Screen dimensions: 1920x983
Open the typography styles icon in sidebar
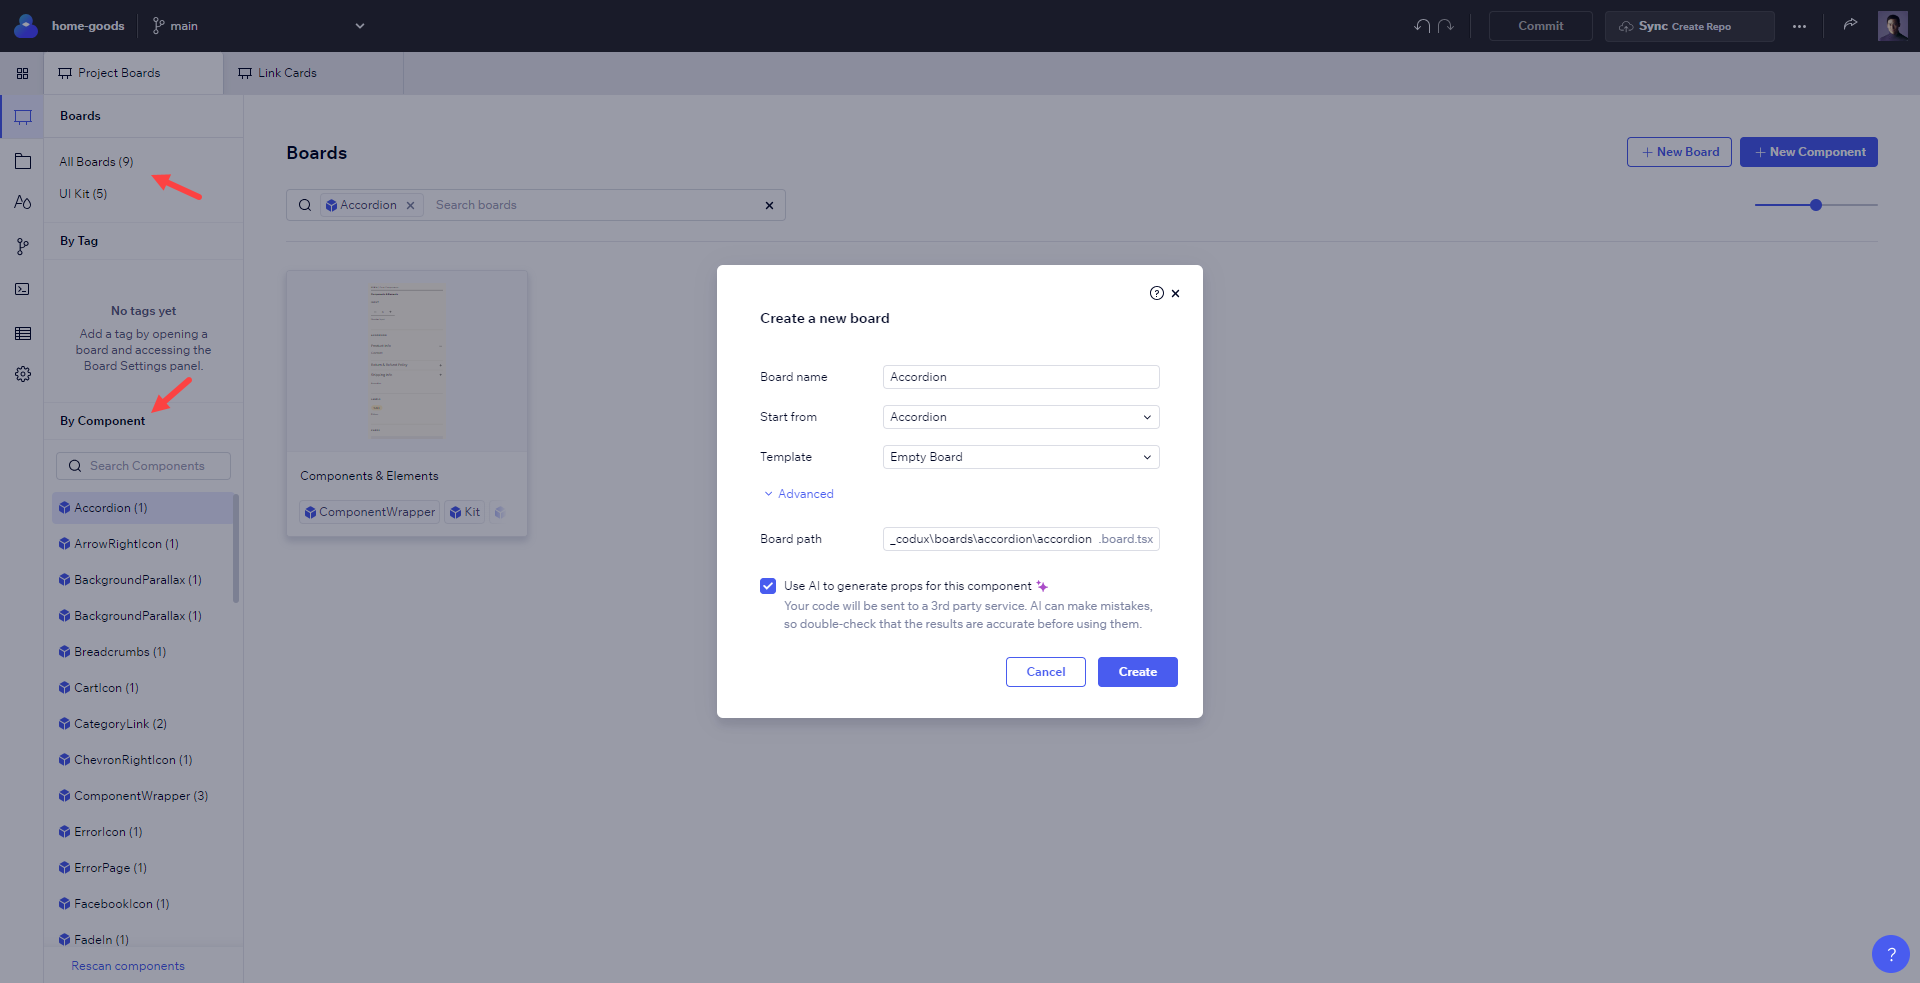coord(23,202)
